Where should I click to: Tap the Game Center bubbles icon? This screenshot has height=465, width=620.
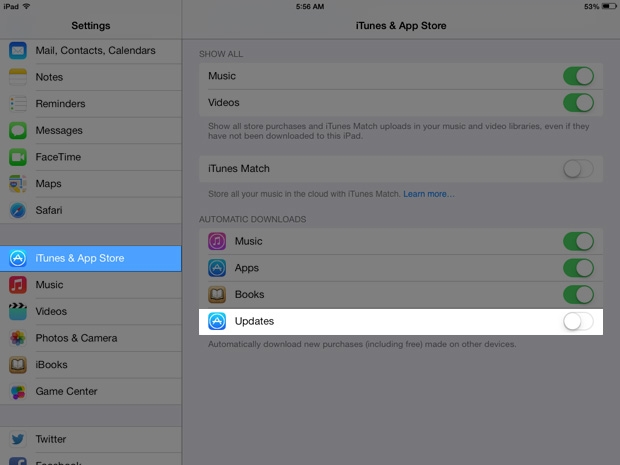18,391
